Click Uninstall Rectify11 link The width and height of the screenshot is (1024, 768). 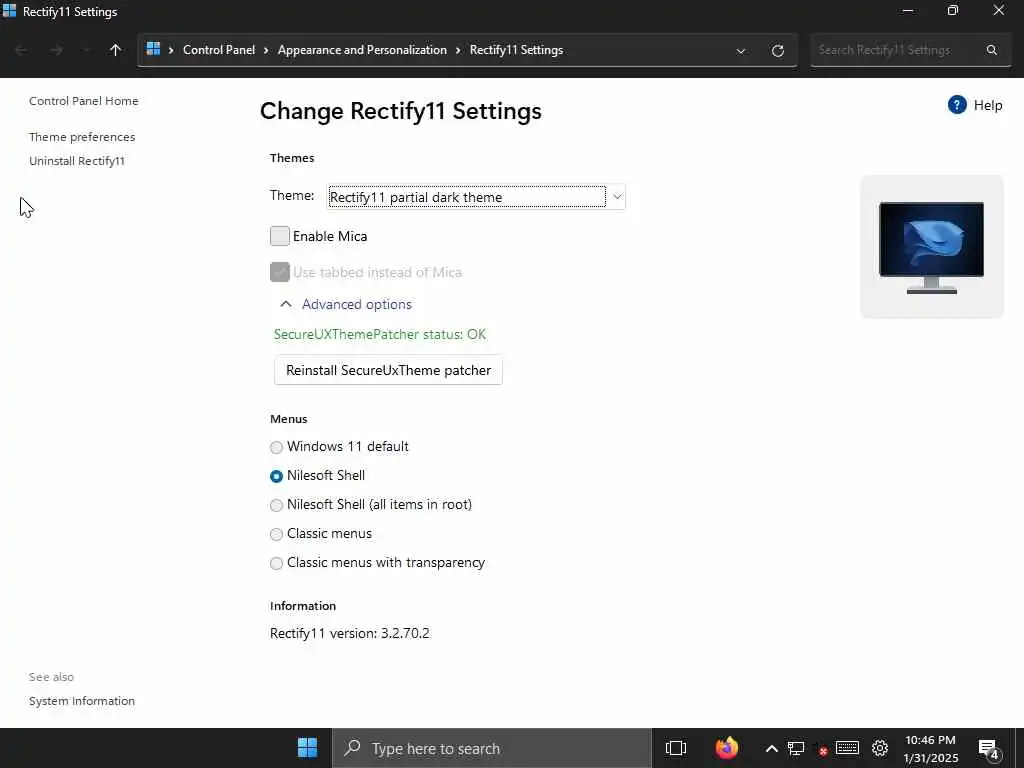pos(76,161)
